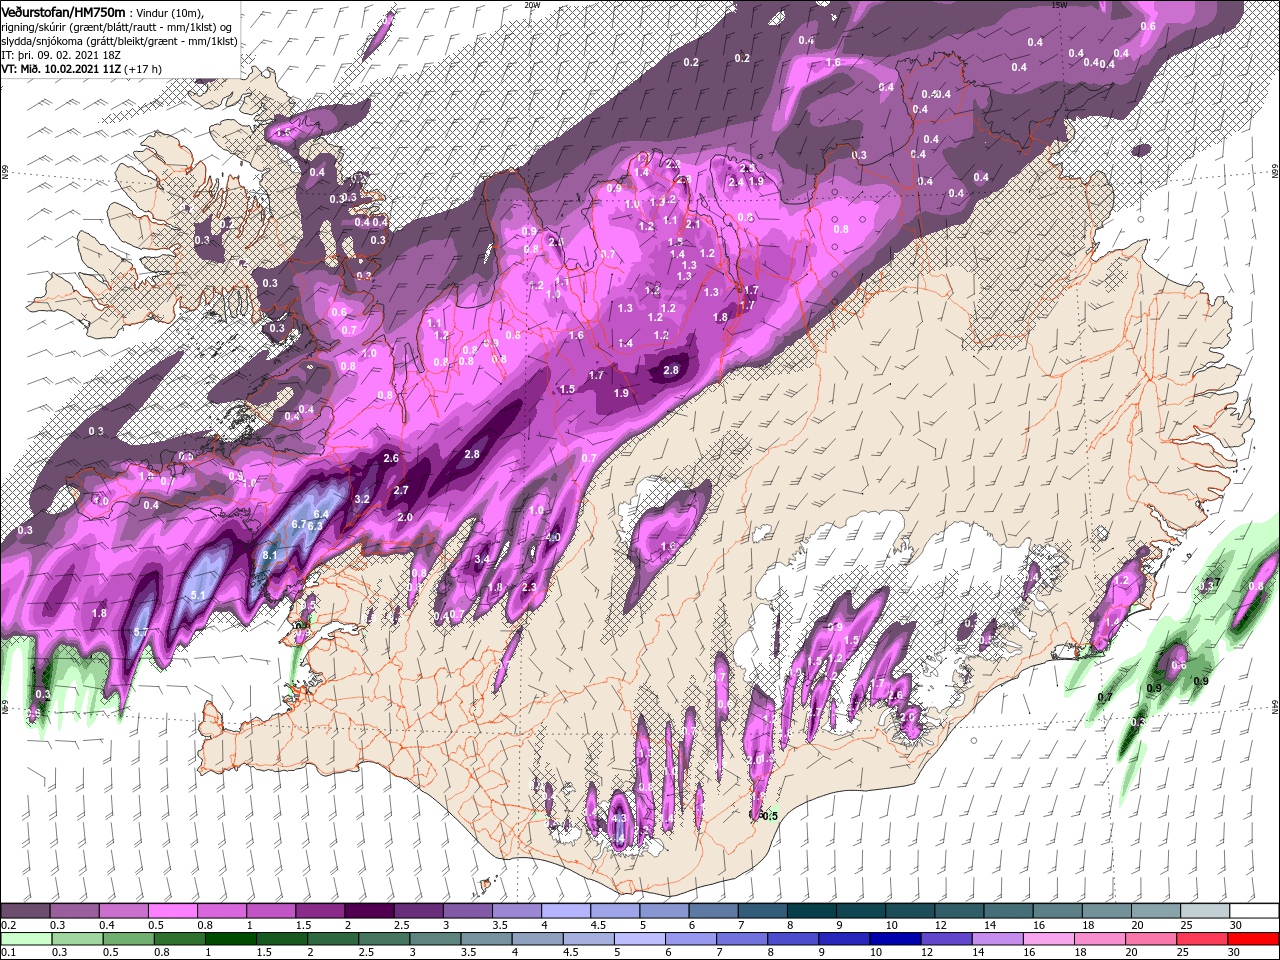Viewport: 1280px width, 960px height.
Task: Click the "(+17 h)" forecast offset text
Action: click(144, 70)
